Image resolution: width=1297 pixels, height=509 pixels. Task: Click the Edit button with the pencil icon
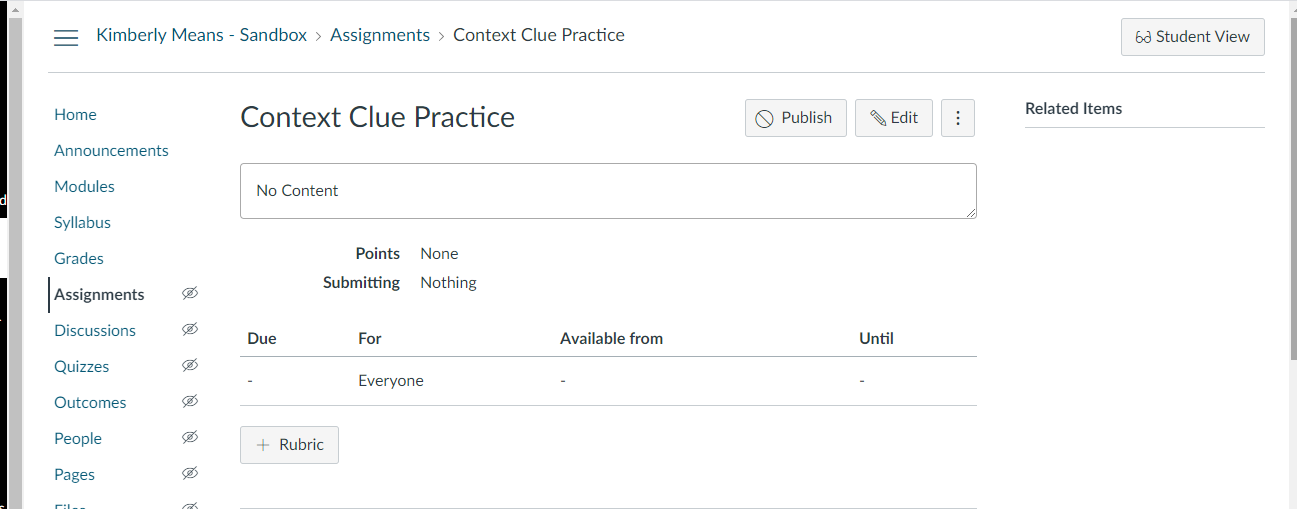[x=894, y=118]
